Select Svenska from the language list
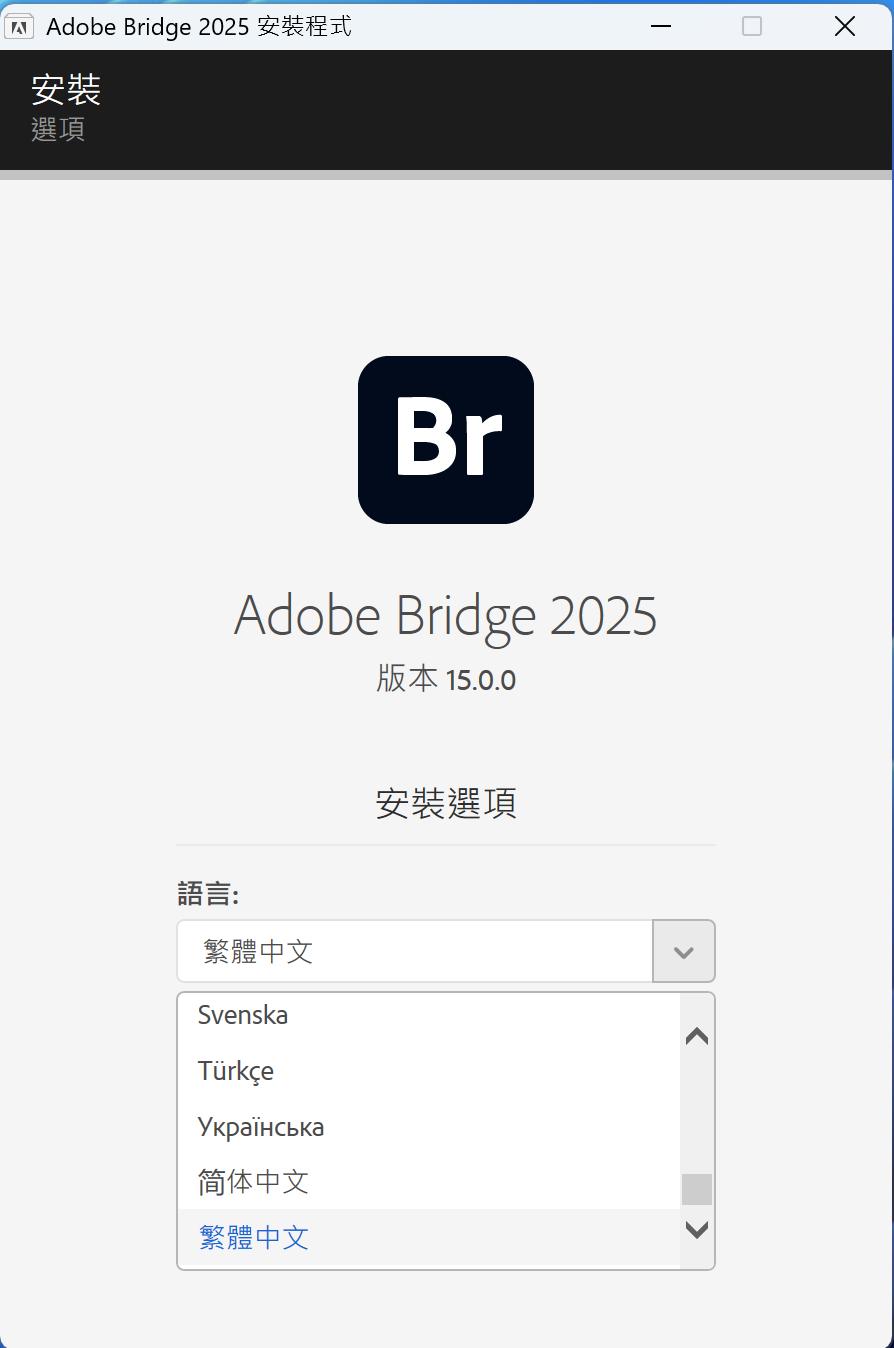This screenshot has width=894, height=1348. point(243,1015)
